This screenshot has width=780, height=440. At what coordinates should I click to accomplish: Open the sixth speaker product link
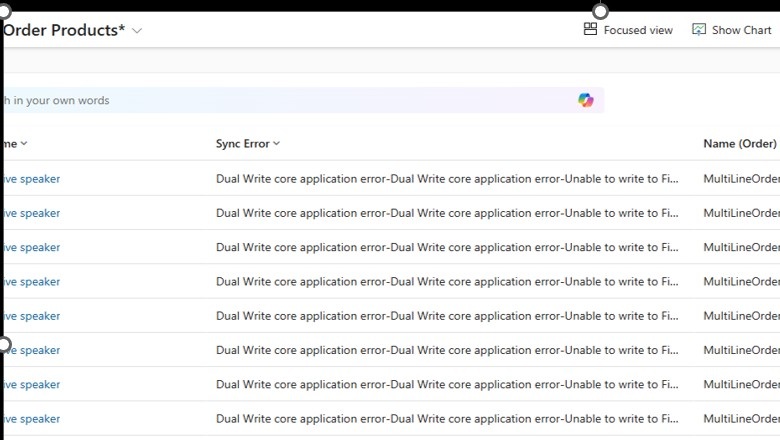32,351
